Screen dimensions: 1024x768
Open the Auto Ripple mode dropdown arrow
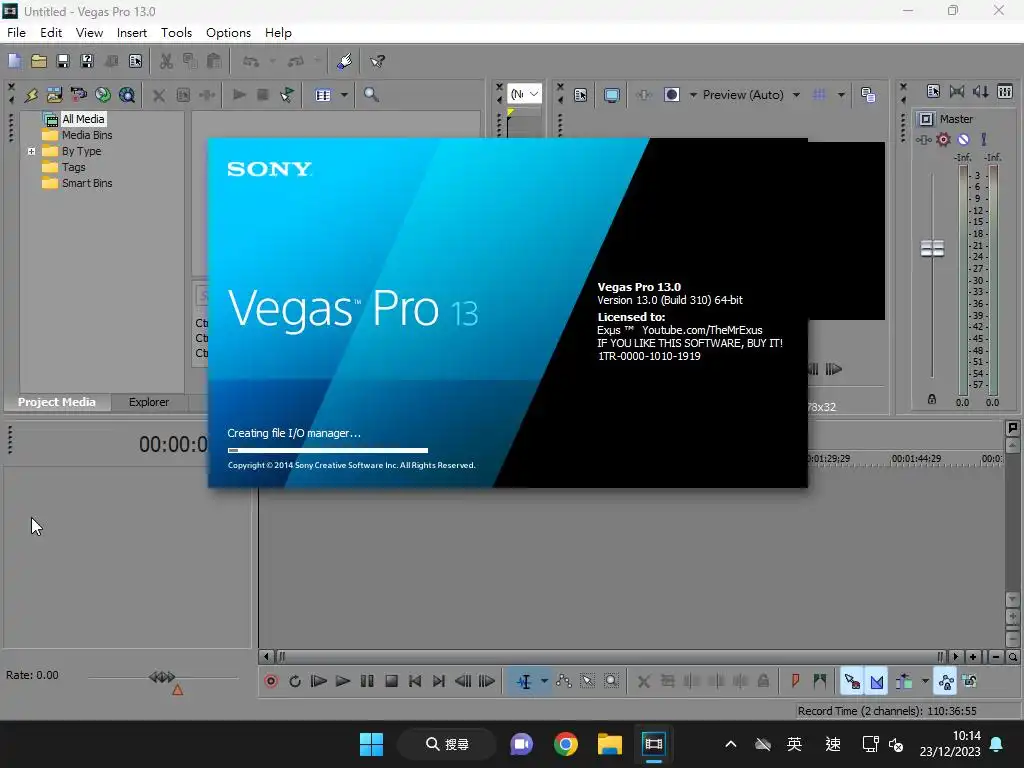925,681
